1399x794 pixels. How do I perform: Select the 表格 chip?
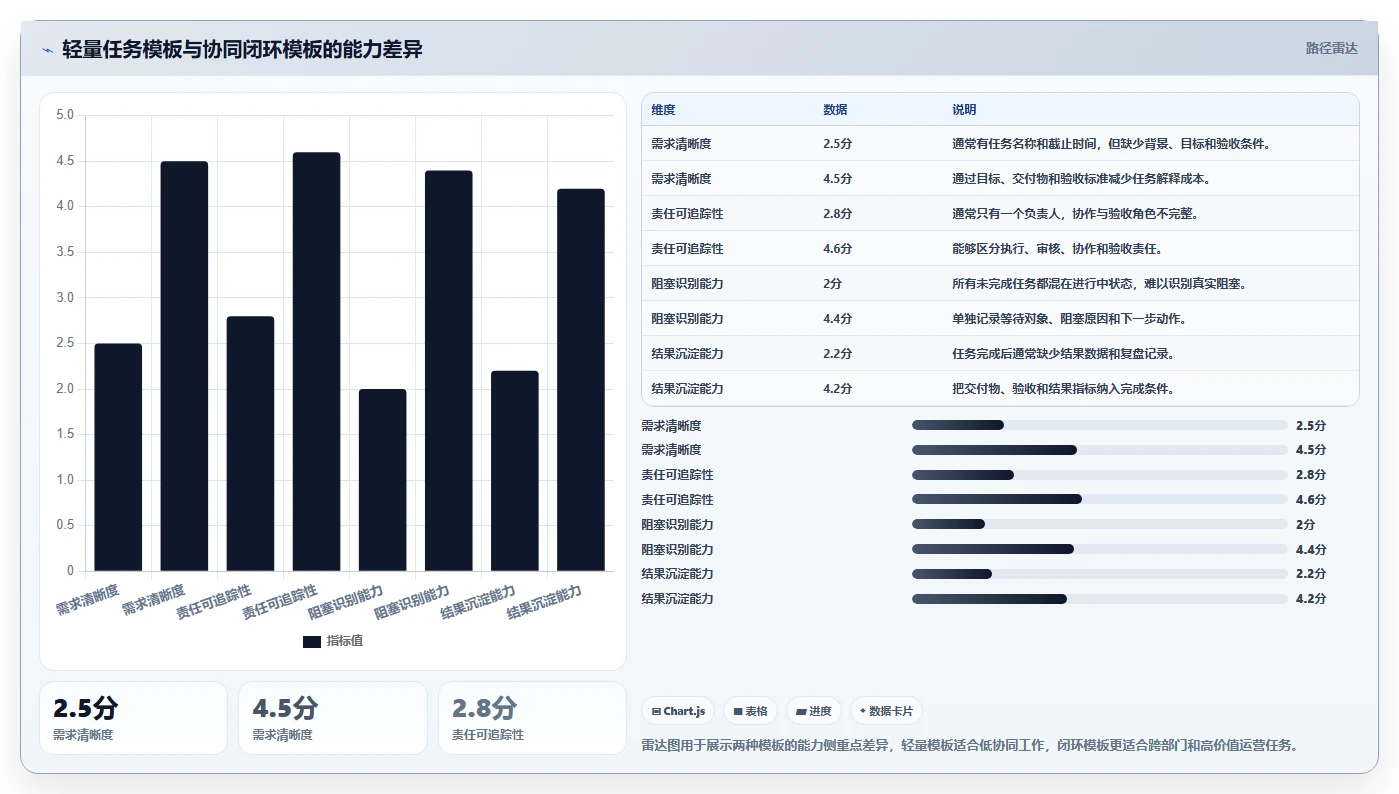click(750, 711)
